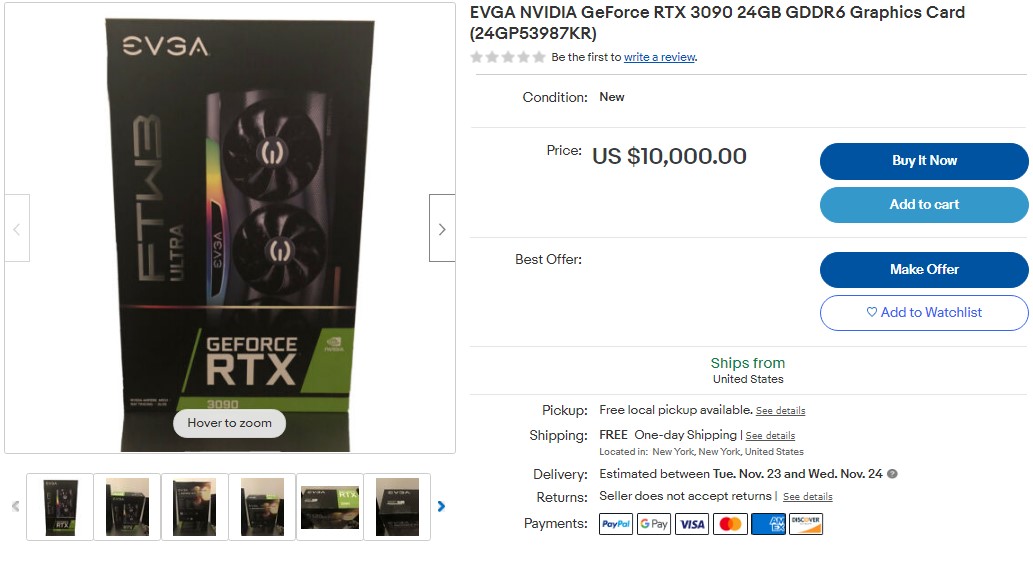Click the Buy It Now button

click(924, 161)
